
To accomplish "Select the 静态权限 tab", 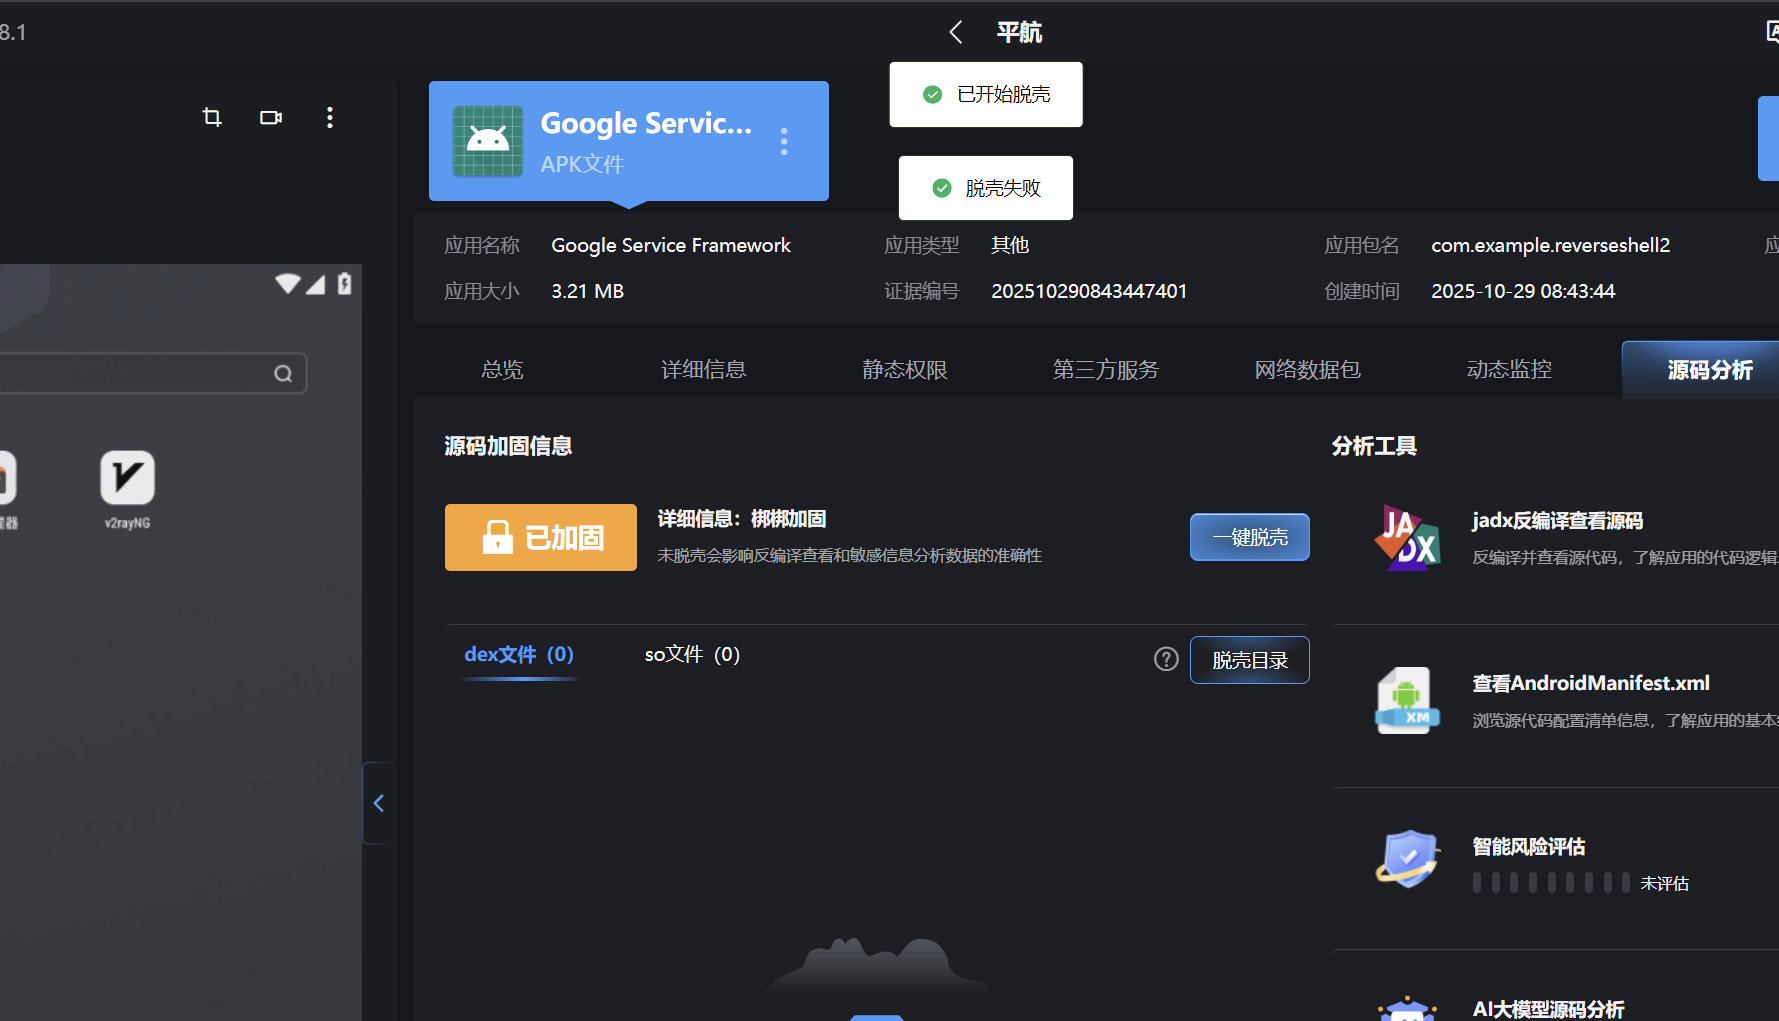I will click(904, 370).
